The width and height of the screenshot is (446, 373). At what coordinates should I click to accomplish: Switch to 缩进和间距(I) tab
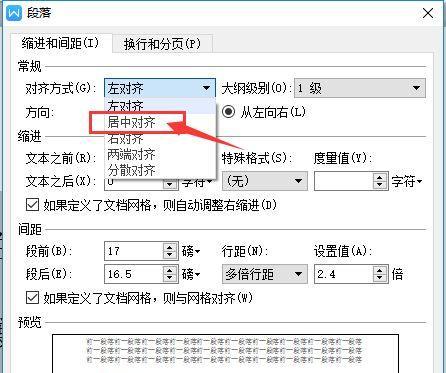coord(60,43)
